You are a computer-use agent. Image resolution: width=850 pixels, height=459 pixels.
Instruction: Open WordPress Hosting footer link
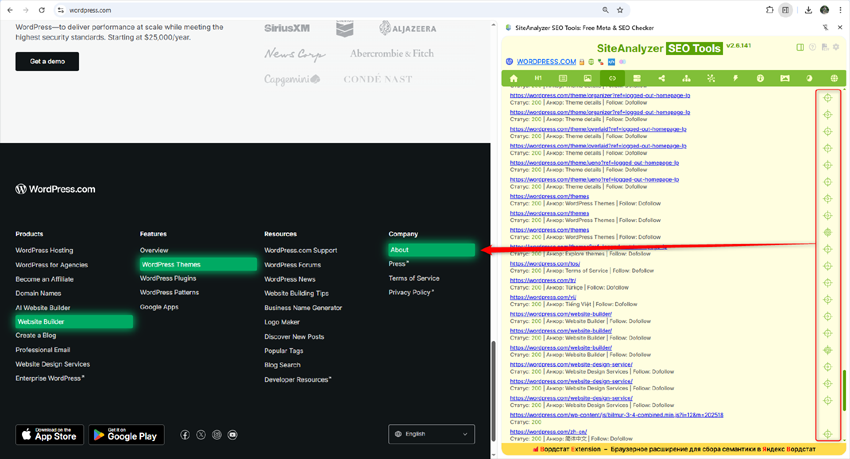44,250
